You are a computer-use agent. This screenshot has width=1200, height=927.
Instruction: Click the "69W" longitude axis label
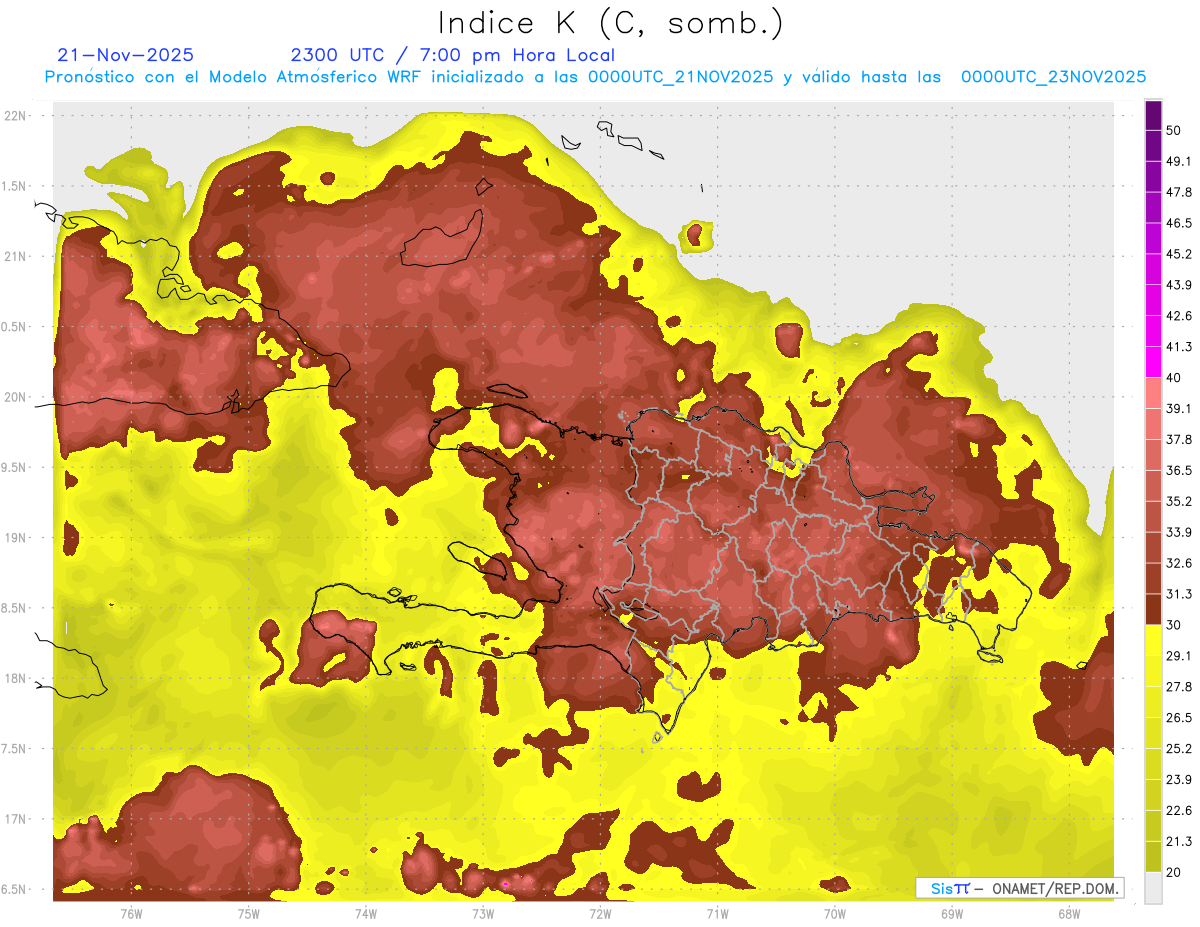pyautogui.click(x=952, y=914)
